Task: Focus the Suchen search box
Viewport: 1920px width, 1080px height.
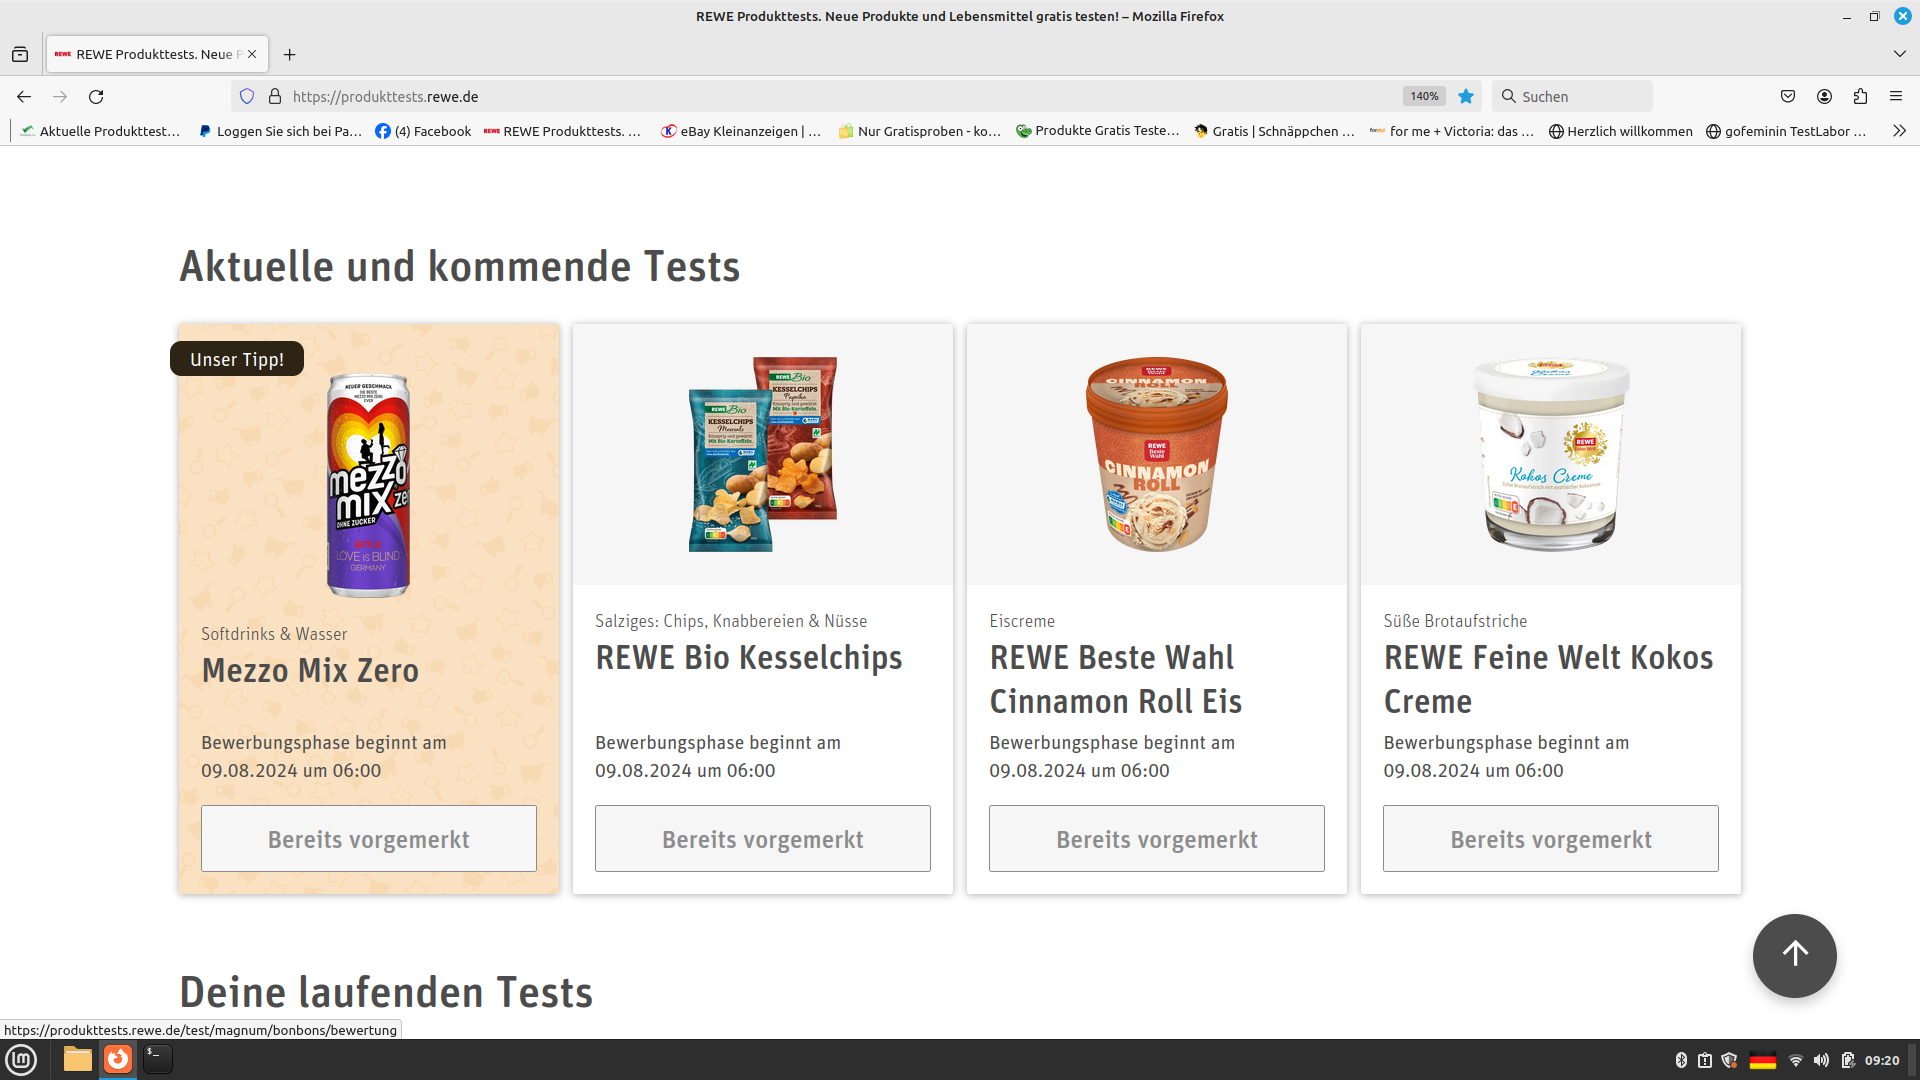Action: coord(1573,97)
